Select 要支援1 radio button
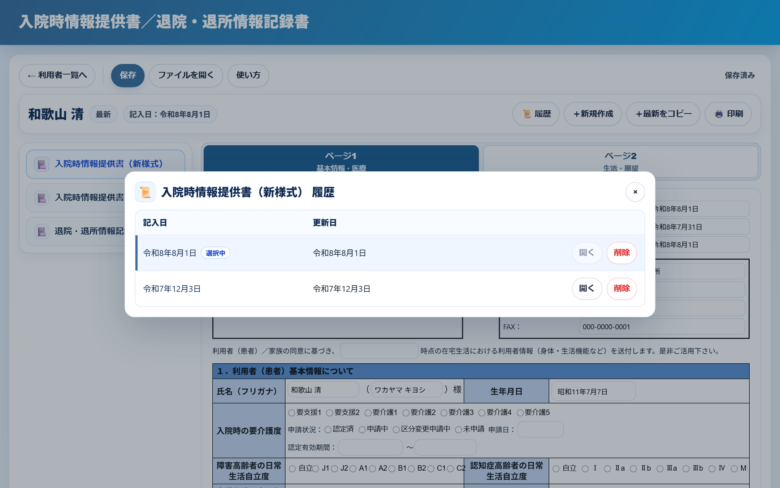Image resolution: width=780 pixels, height=488 pixels. tap(292, 413)
